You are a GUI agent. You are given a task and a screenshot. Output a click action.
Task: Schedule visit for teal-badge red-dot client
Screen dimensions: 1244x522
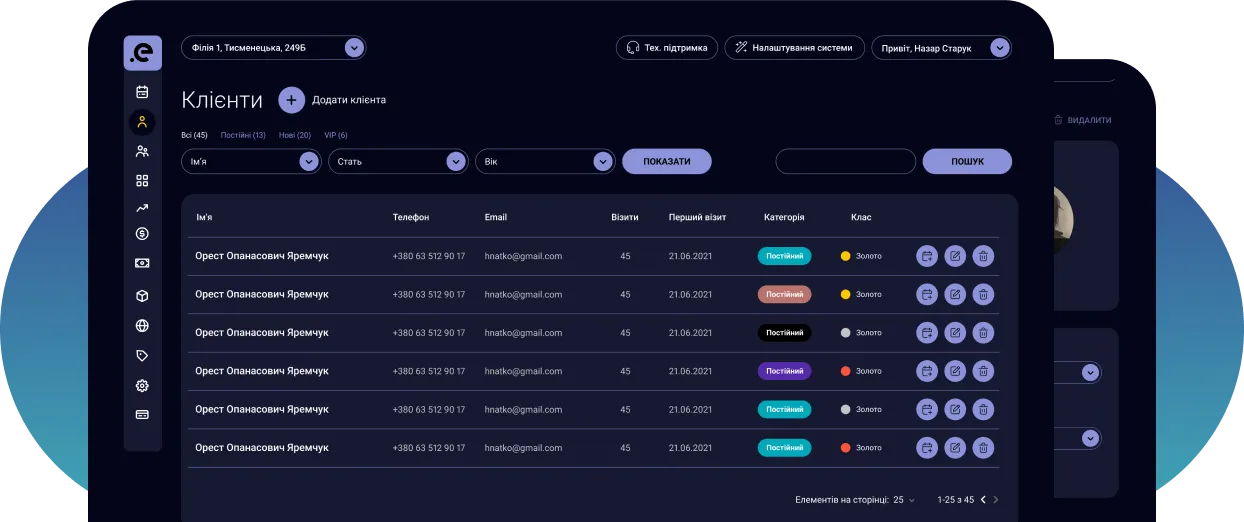tap(927, 448)
